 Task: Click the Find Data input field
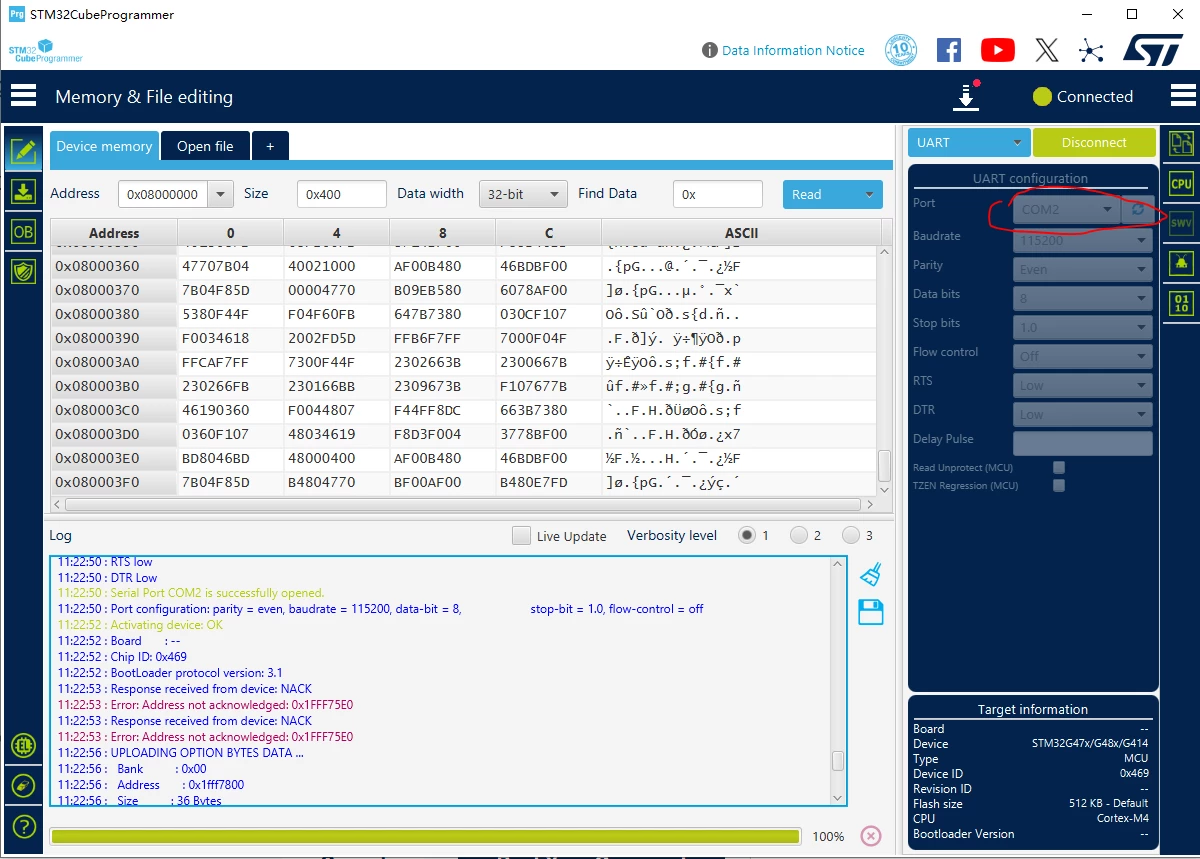pyautogui.click(x=717, y=195)
